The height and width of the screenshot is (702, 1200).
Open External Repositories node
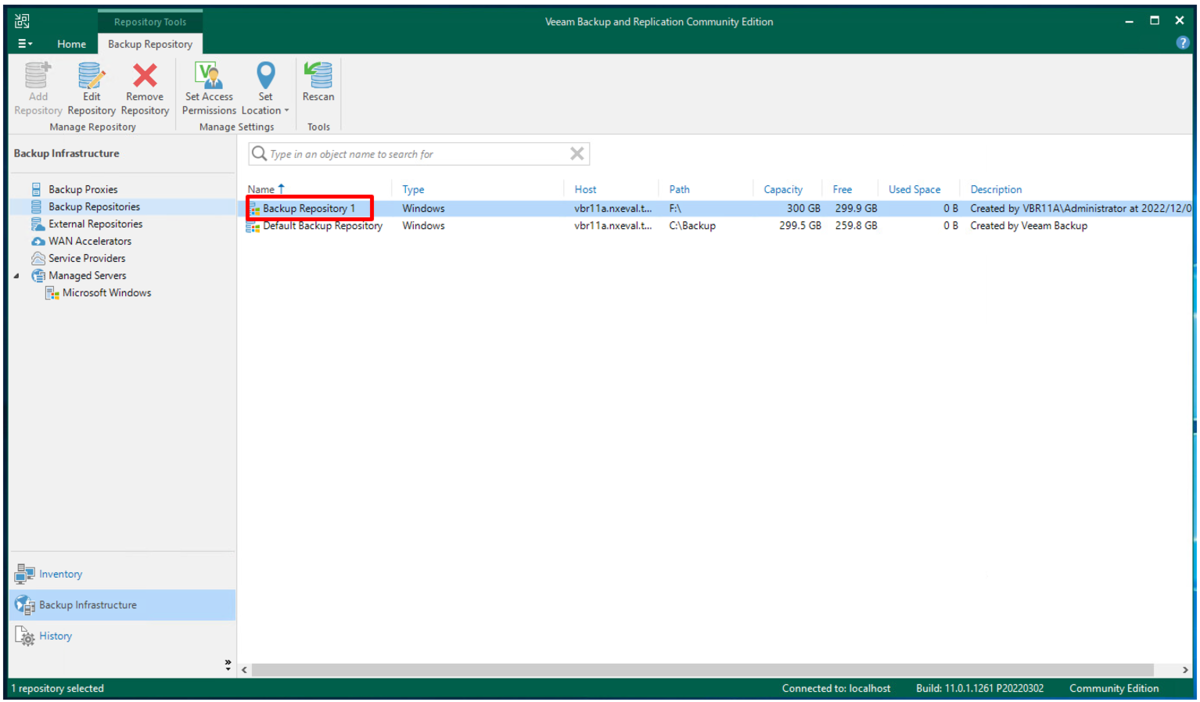click(x=95, y=224)
